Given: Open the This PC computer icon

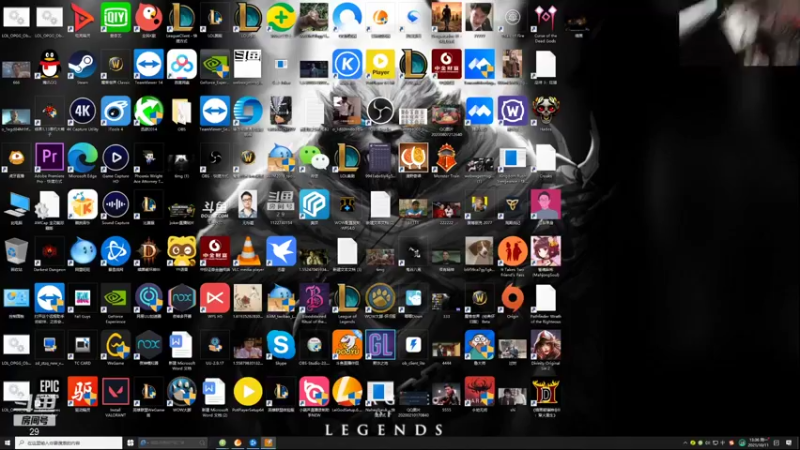Looking at the screenshot, I should coord(16,205).
